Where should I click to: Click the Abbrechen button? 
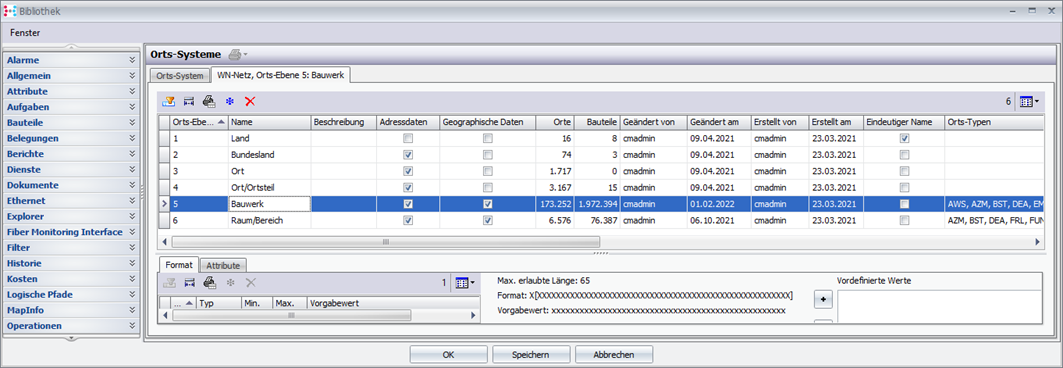point(614,354)
